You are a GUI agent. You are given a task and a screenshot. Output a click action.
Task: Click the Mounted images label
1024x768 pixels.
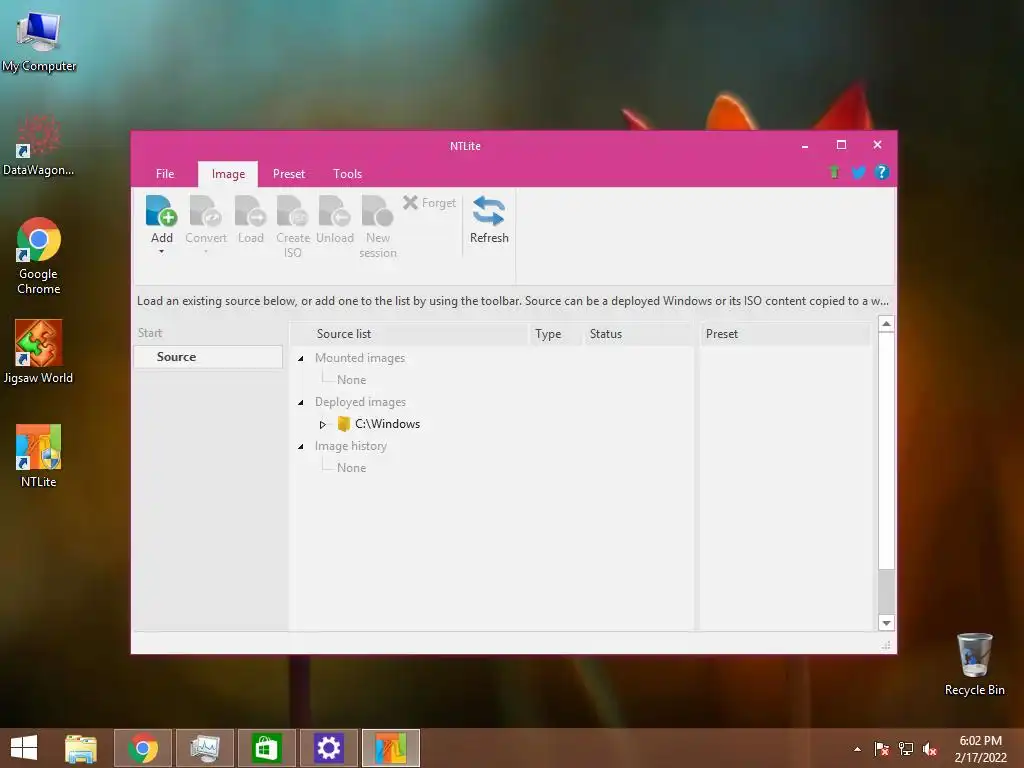coord(360,358)
